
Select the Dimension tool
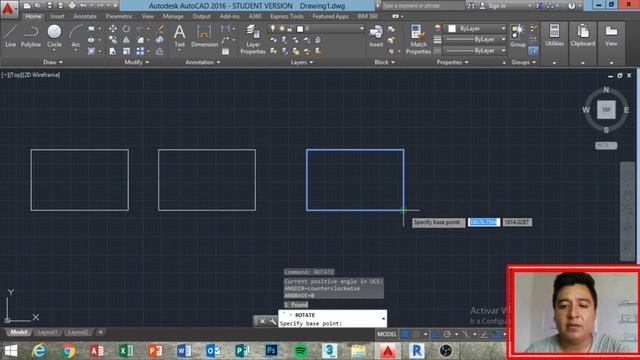click(x=204, y=36)
